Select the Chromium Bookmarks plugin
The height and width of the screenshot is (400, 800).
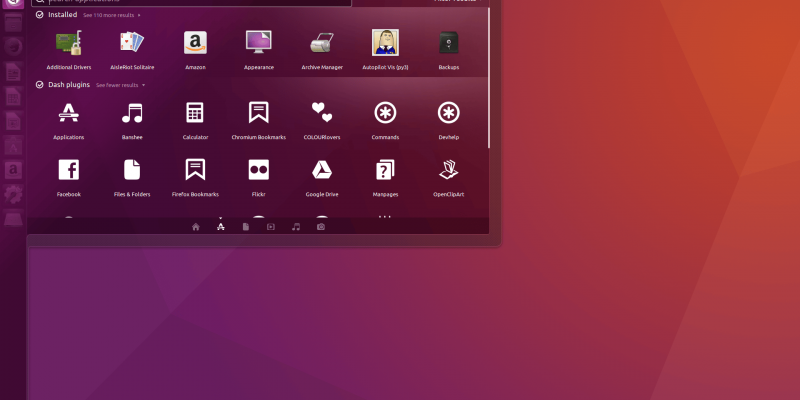[x=259, y=120]
